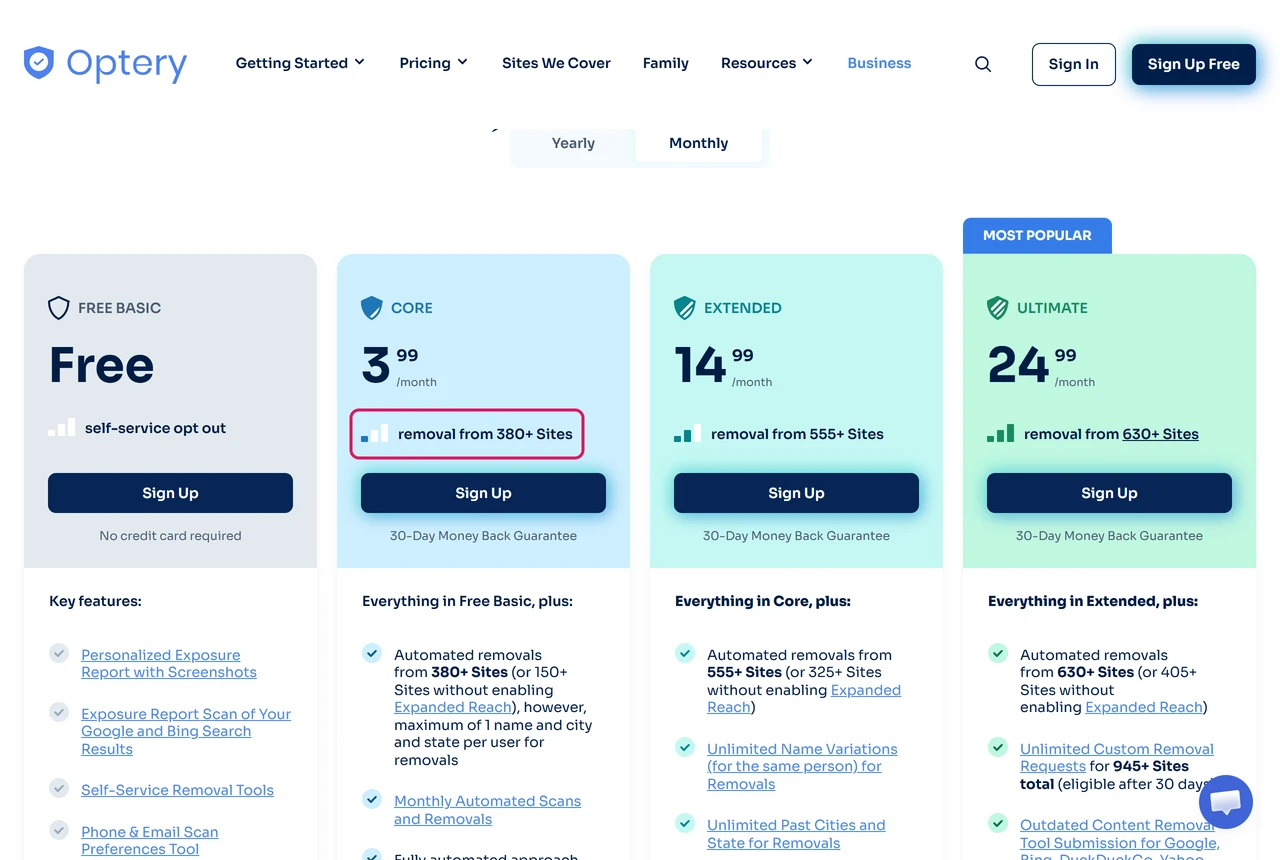Open the search magnifier icon
This screenshot has height=860, width=1280.
983,64
